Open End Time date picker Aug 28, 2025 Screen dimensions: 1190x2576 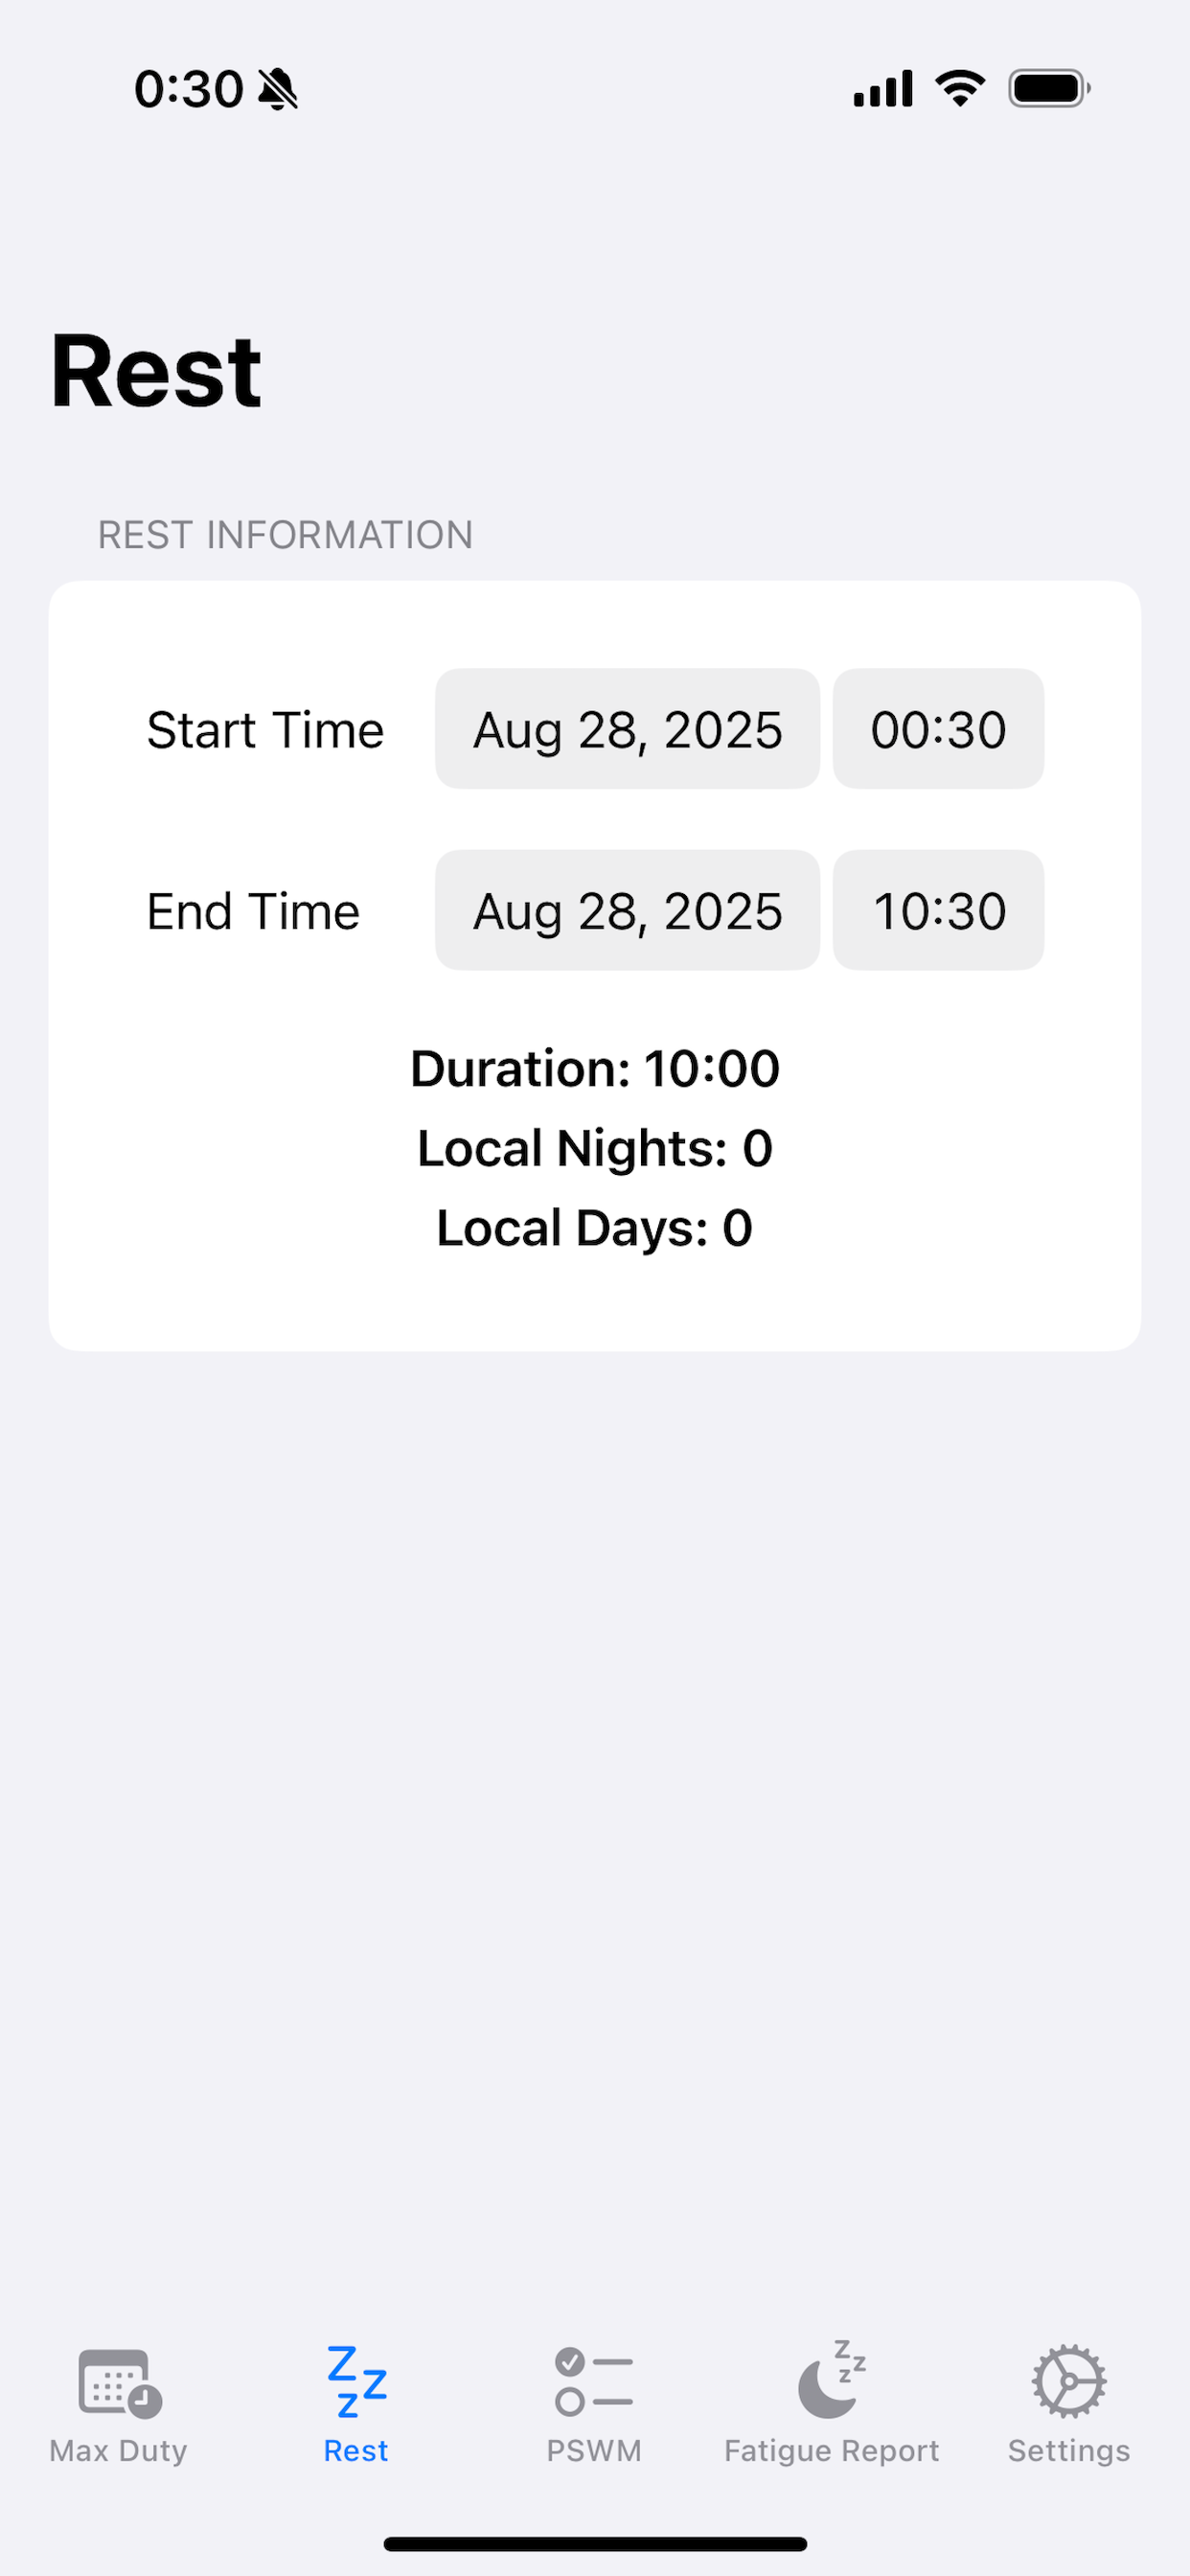coord(627,910)
